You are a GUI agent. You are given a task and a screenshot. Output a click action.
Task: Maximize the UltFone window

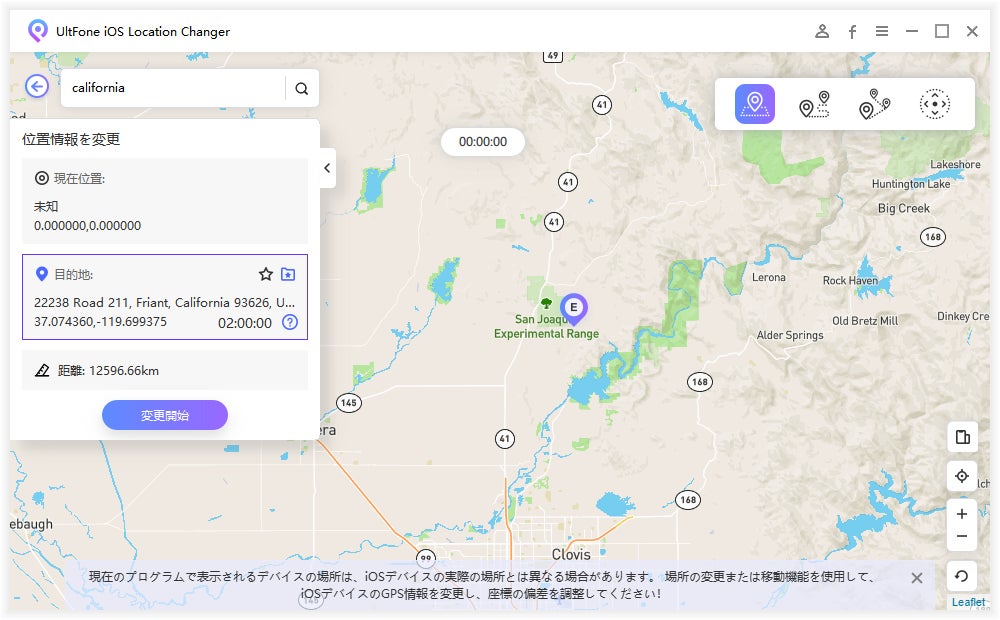click(x=942, y=31)
